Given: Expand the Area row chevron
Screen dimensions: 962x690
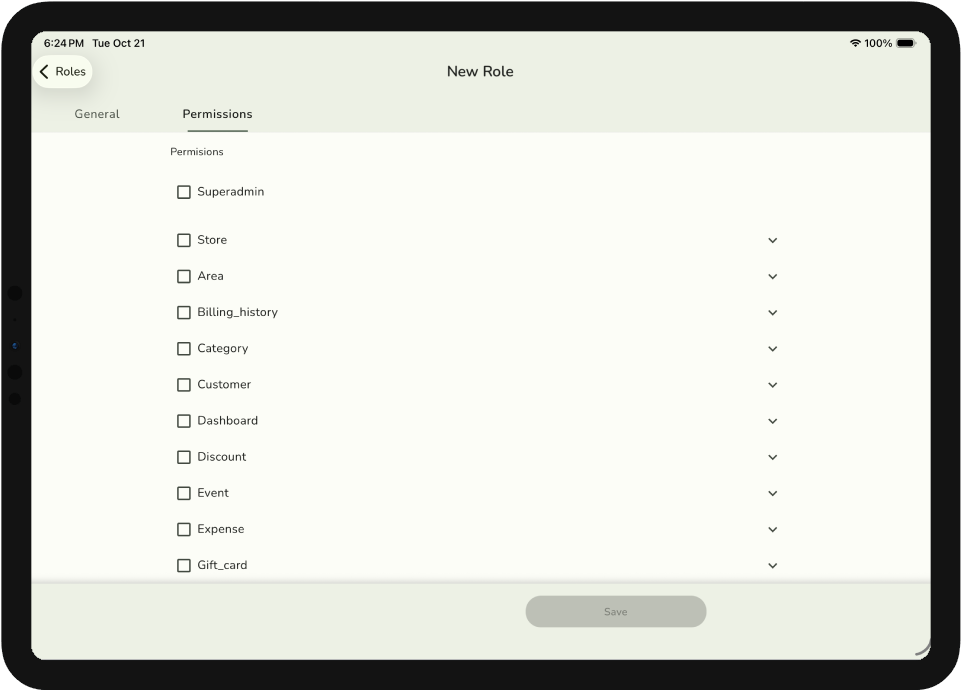Looking at the screenshot, I should coord(772,276).
